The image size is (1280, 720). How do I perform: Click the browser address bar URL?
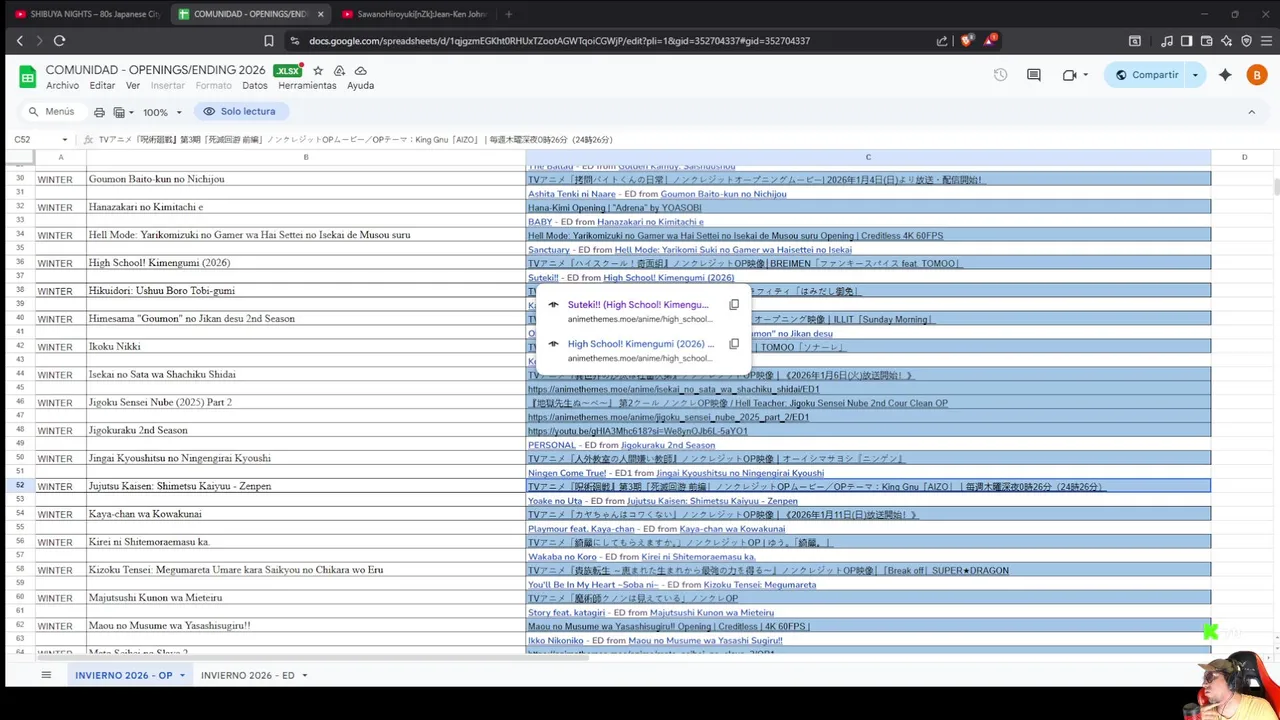pos(559,41)
